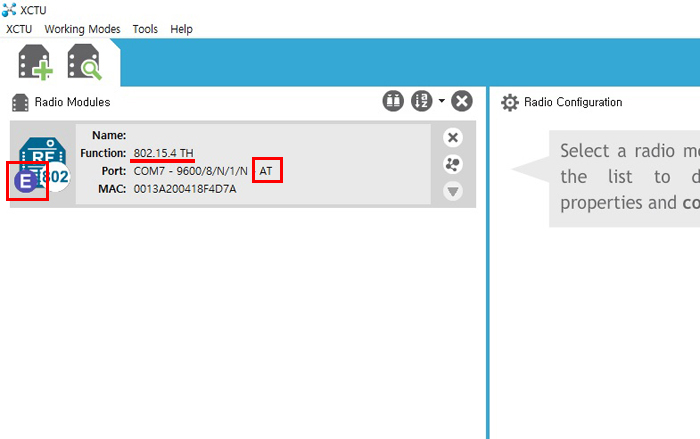Click the Radio Configuration panel title
Viewport: 700px width, 439px height.
click(573, 102)
